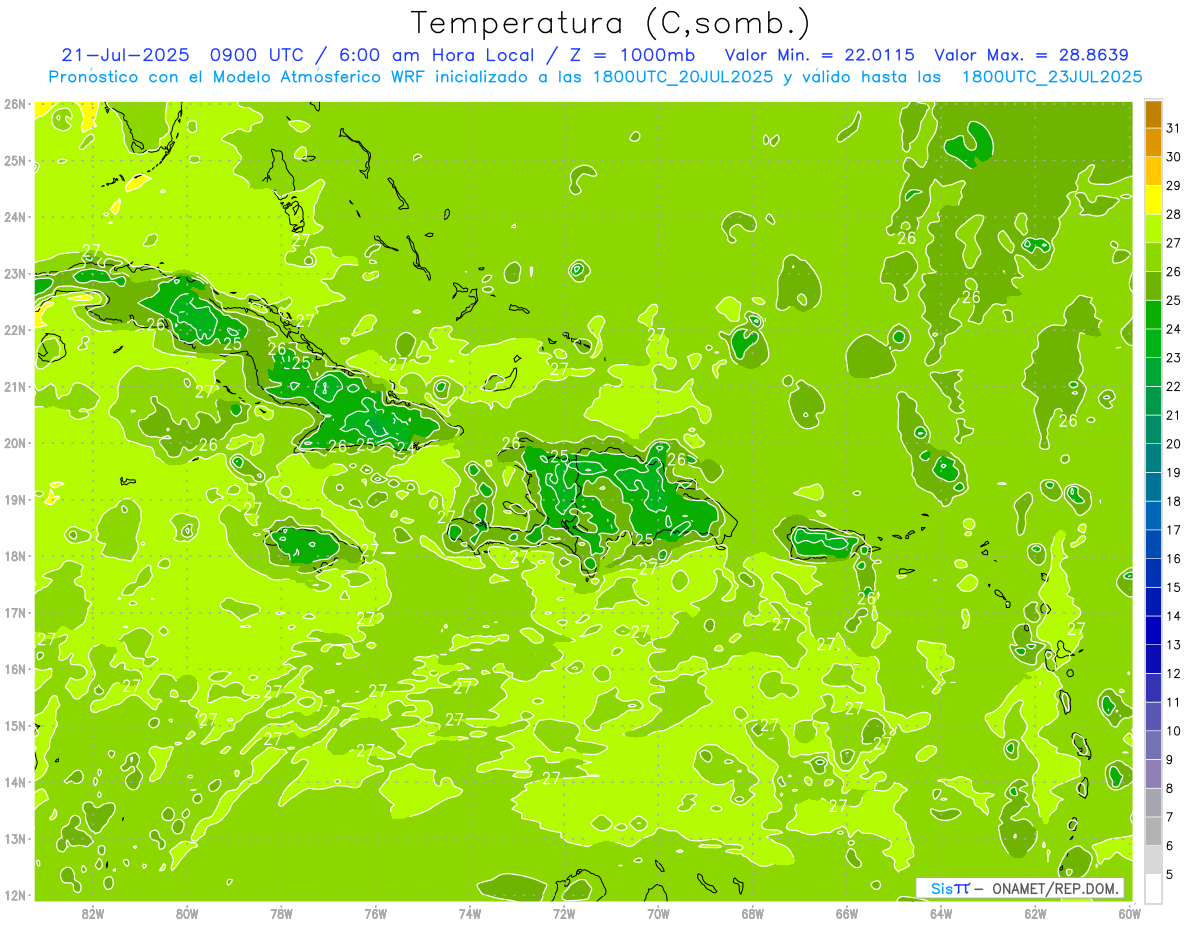
Task: Click the legend value 20 label
Action: pyautogui.click(x=1174, y=443)
